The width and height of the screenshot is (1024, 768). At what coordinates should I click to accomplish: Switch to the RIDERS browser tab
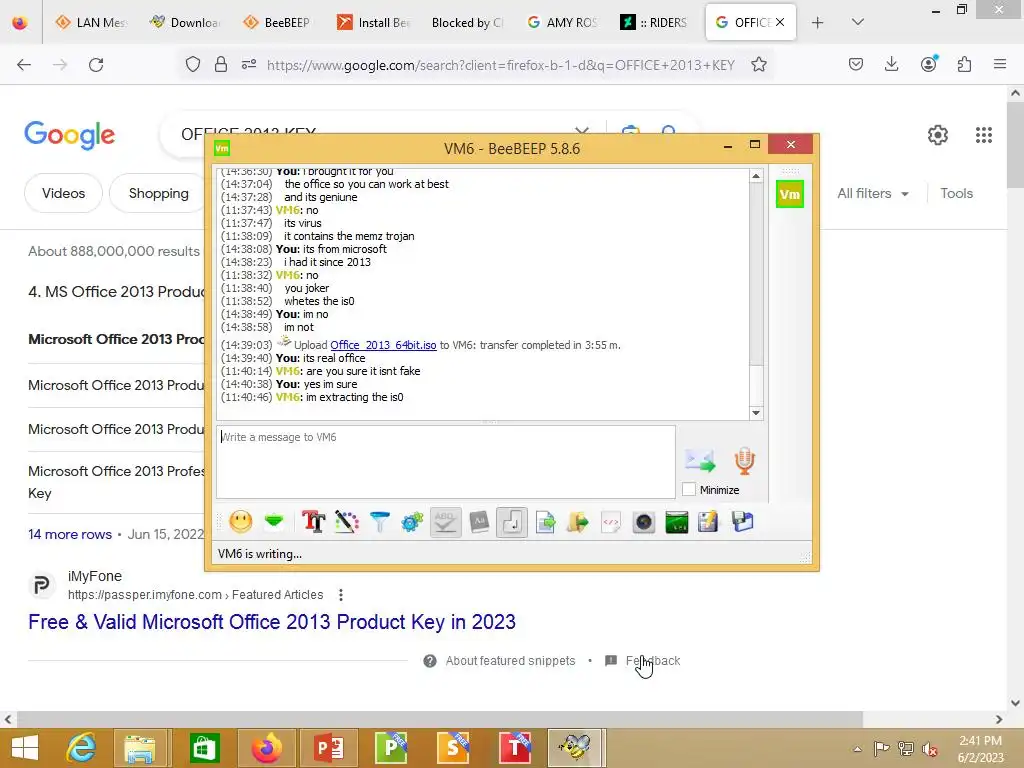click(x=654, y=22)
